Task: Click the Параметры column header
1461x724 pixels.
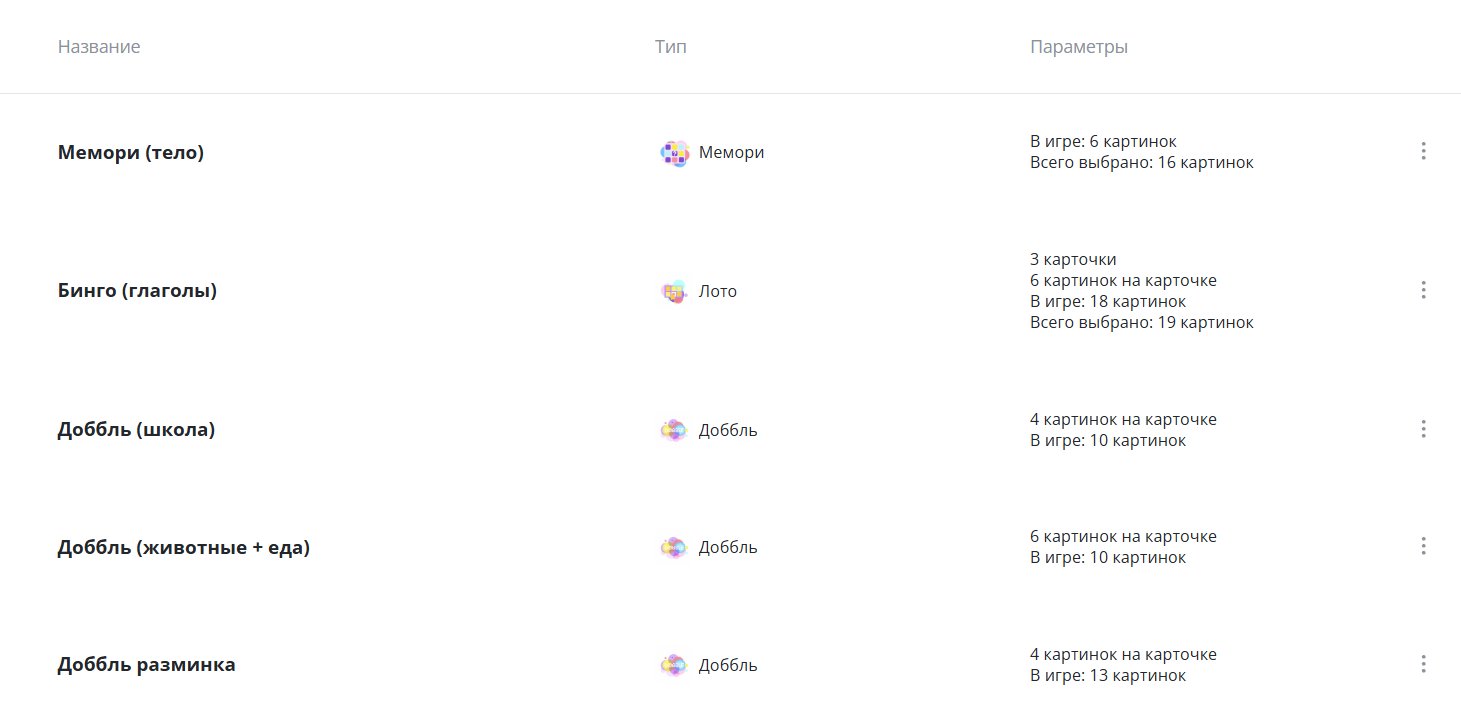Action: [1079, 47]
